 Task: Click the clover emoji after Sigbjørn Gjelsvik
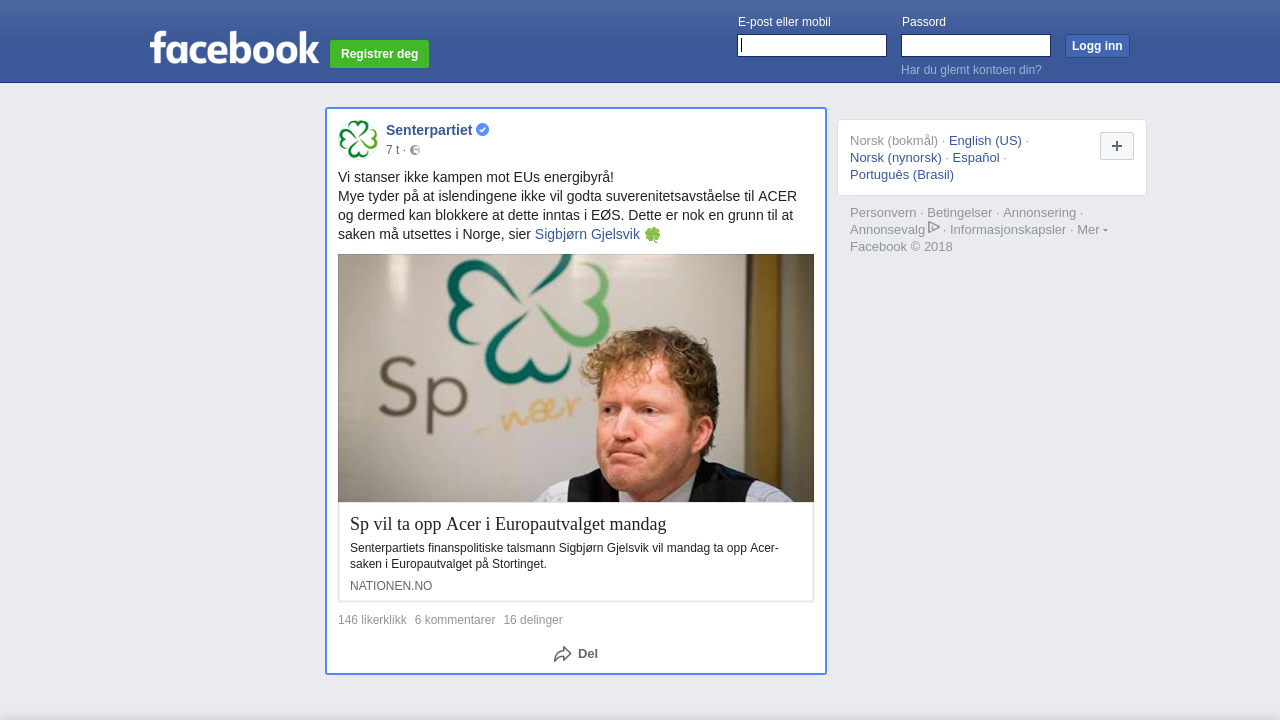tap(653, 235)
